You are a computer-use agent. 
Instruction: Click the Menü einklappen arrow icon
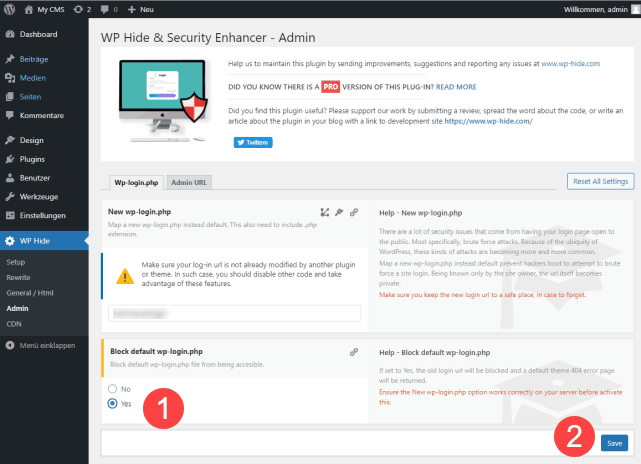(10, 345)
